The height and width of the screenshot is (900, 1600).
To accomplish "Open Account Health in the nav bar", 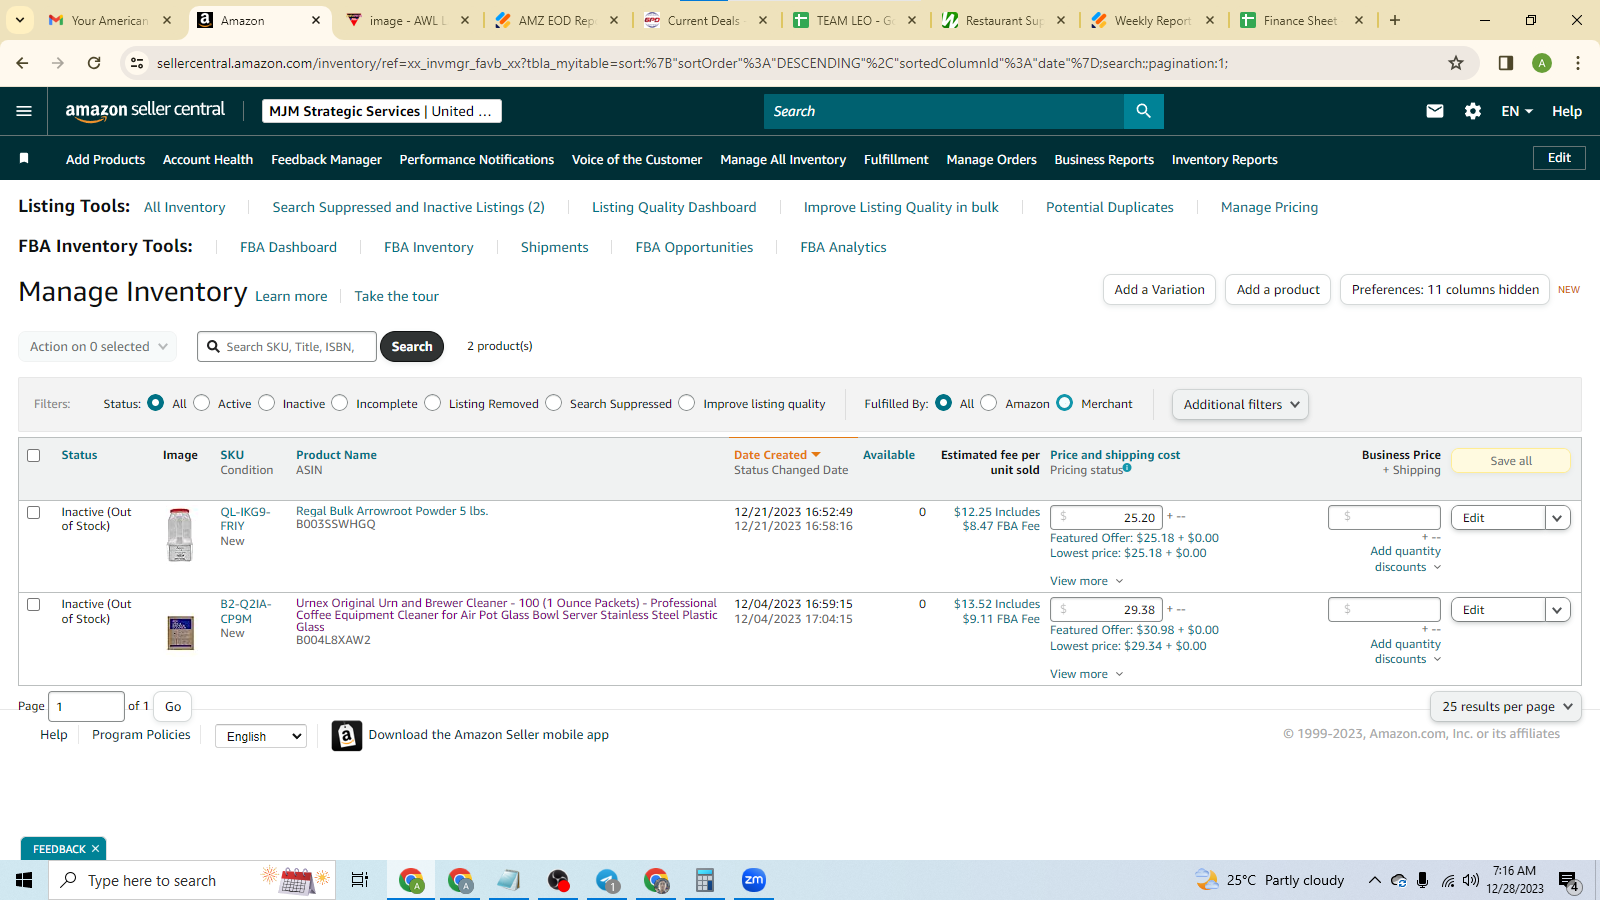I will pos(208,159).
